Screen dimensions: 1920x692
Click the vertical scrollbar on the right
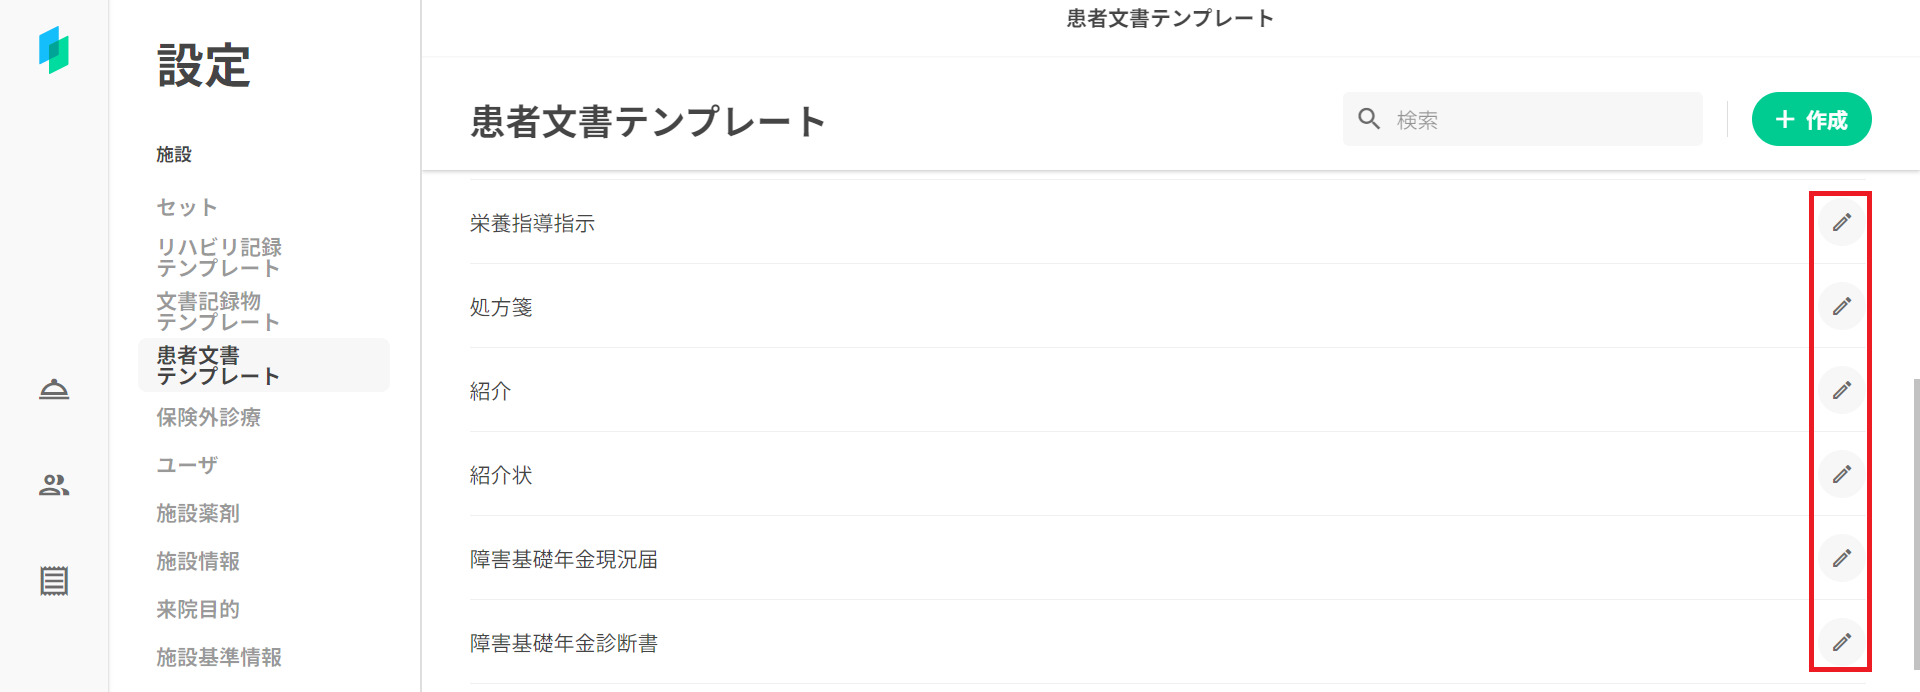click(x=1915, y=520)
